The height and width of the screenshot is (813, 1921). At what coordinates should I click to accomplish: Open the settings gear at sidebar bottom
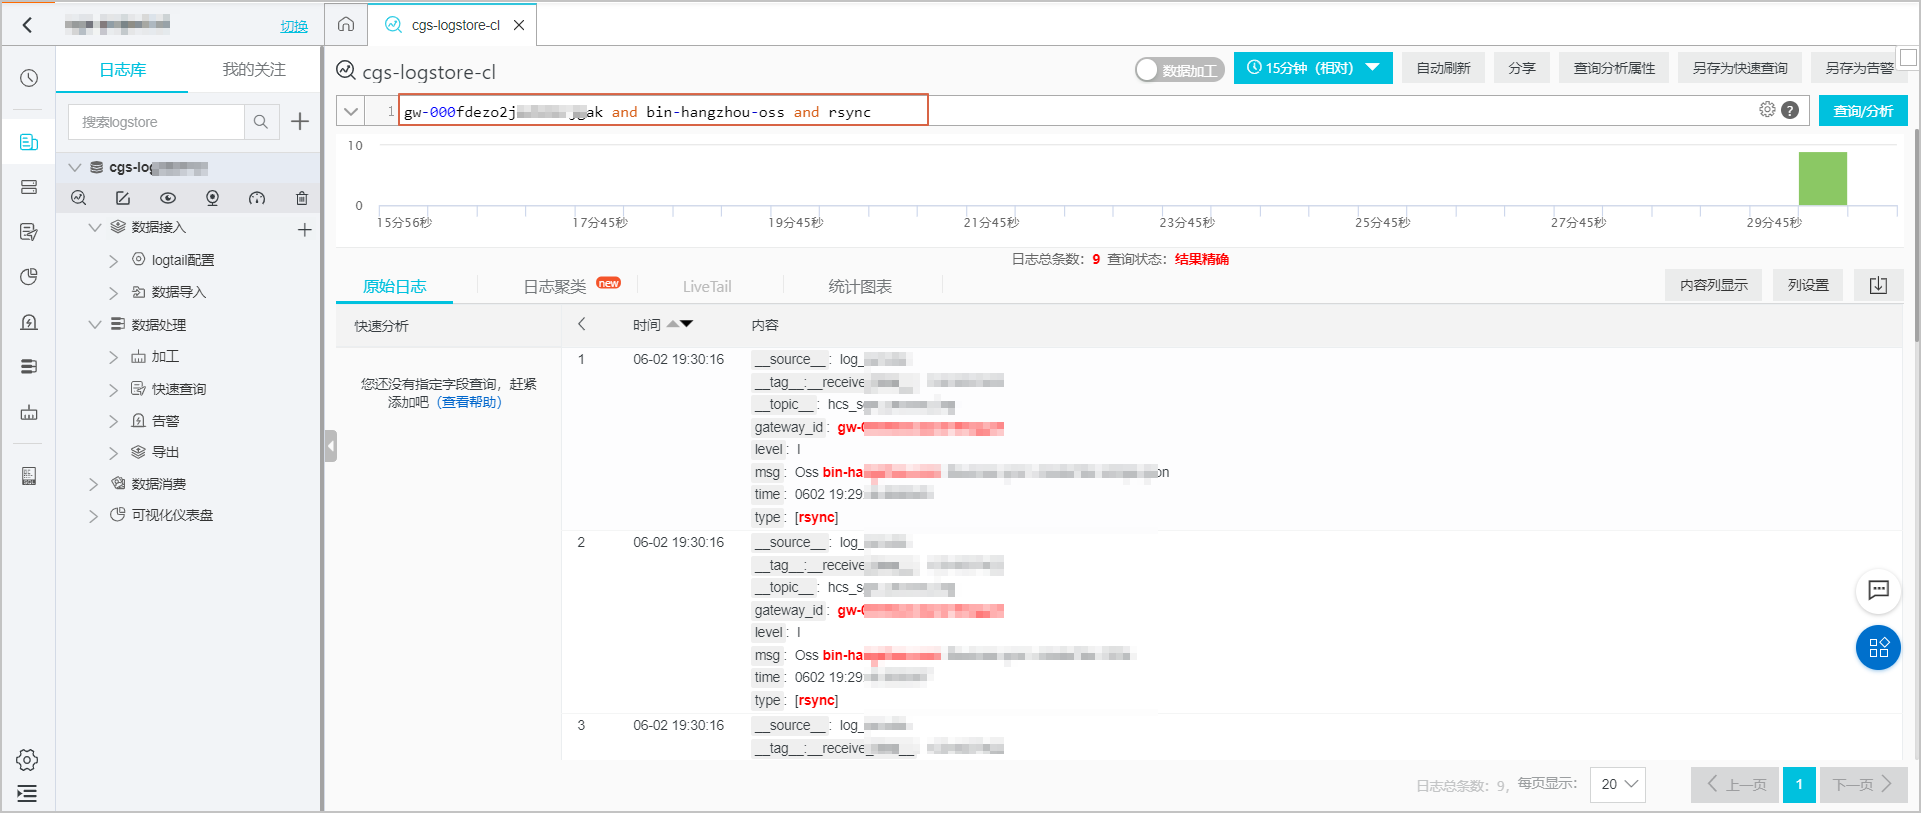coord(27,760)
